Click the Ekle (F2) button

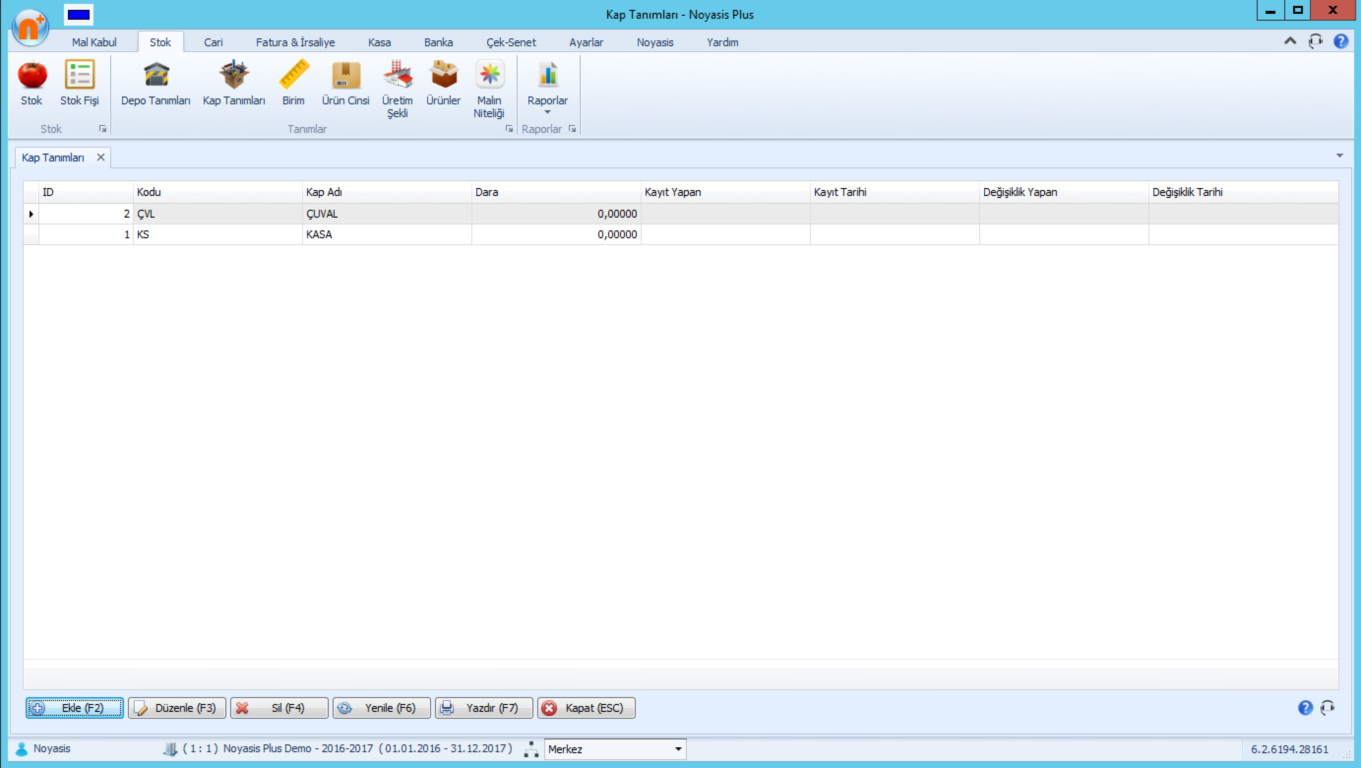pos(75,708)
